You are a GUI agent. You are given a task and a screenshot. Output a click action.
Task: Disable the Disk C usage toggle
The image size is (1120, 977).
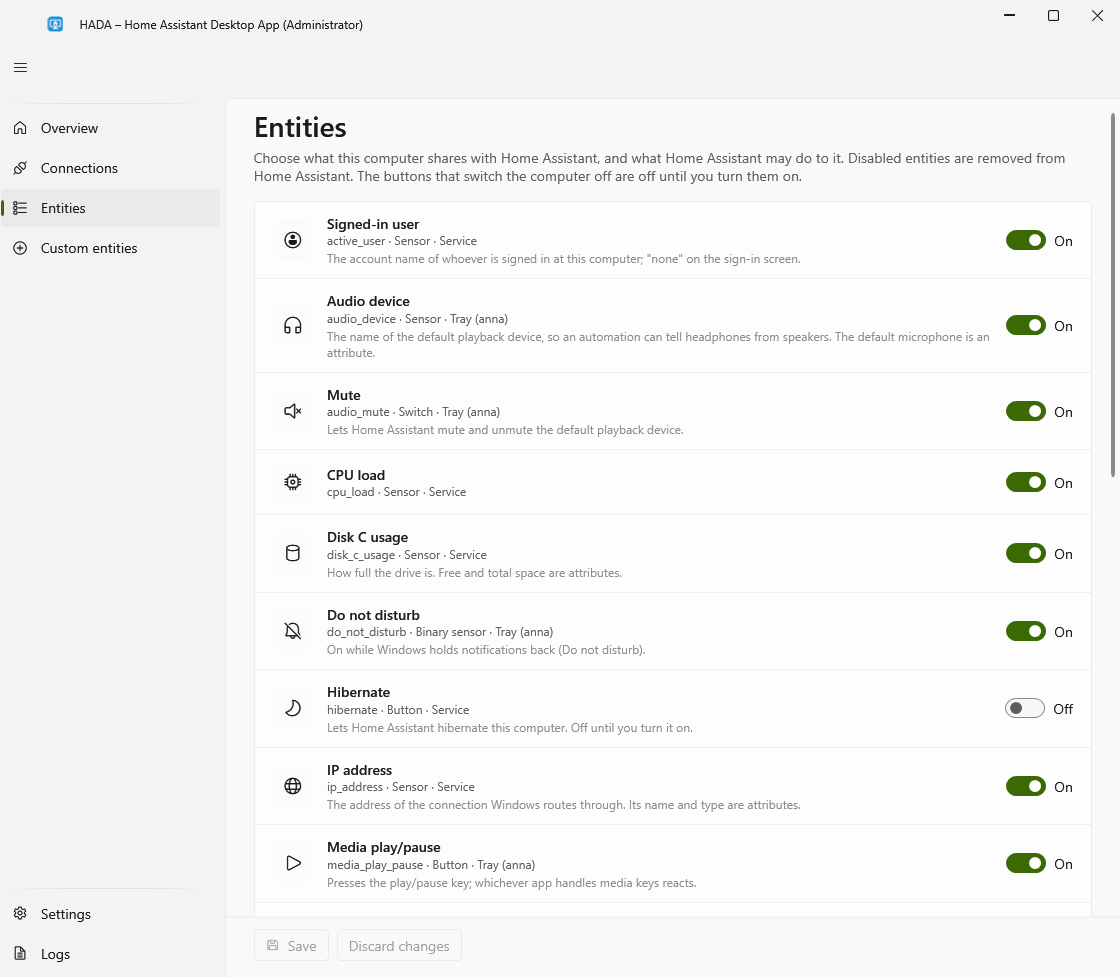[1026, 553]
